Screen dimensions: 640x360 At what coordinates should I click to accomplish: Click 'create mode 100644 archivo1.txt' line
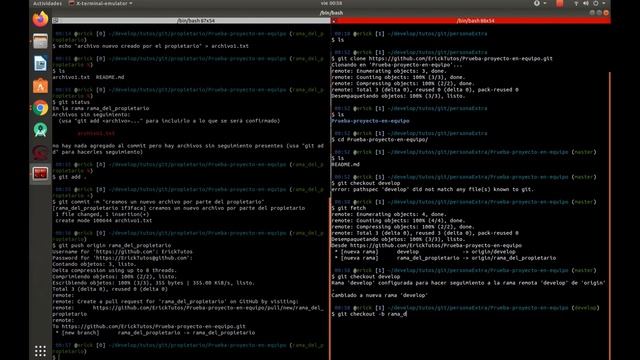click(104, 220)
